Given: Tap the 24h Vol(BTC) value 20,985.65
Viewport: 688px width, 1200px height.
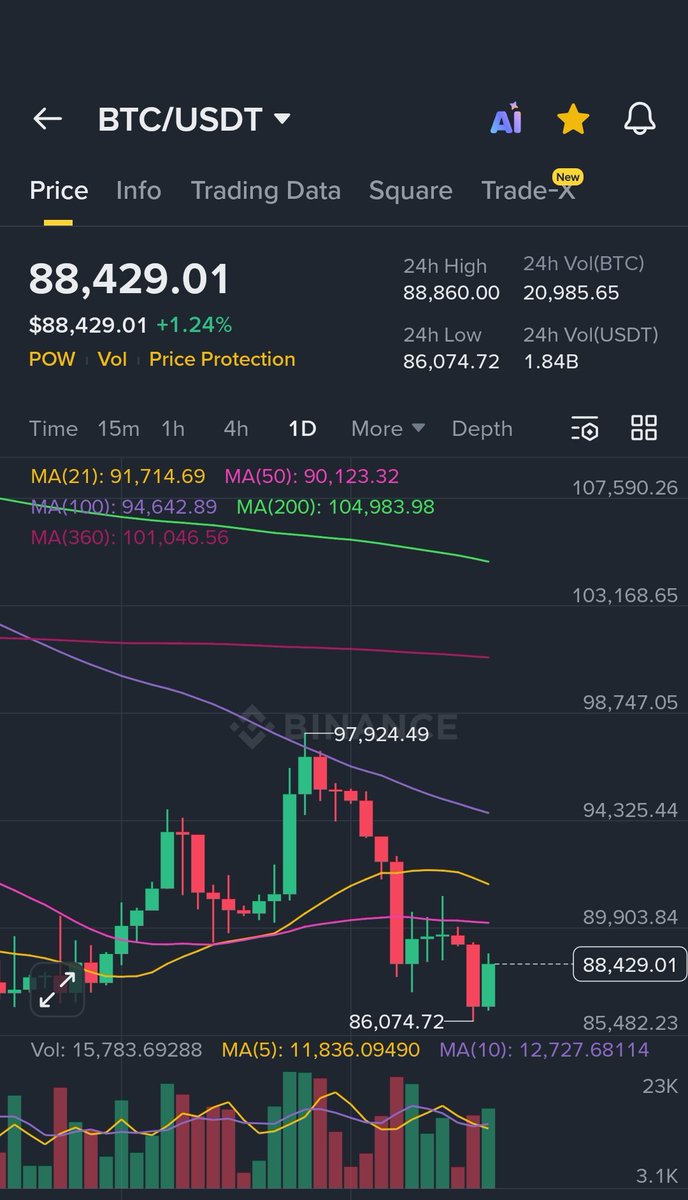Looking at the screenshot, I should click(x=571, y=293).
